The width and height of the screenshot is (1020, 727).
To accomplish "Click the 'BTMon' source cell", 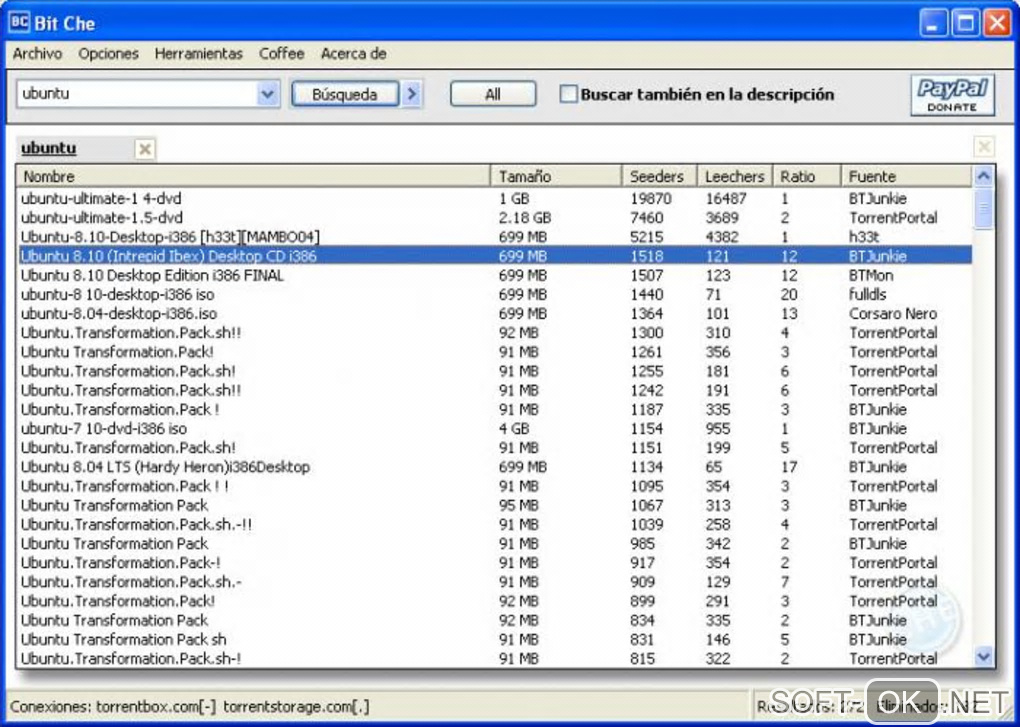I will 871,275.
